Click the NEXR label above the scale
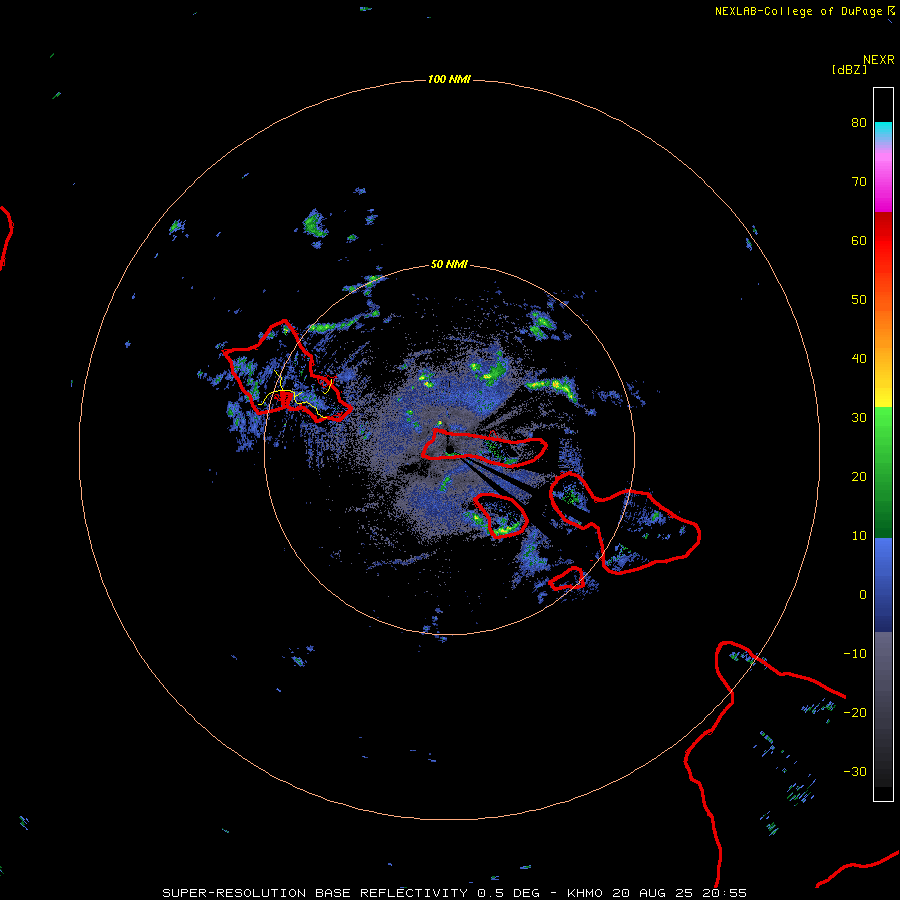 [x=879, y=60]
